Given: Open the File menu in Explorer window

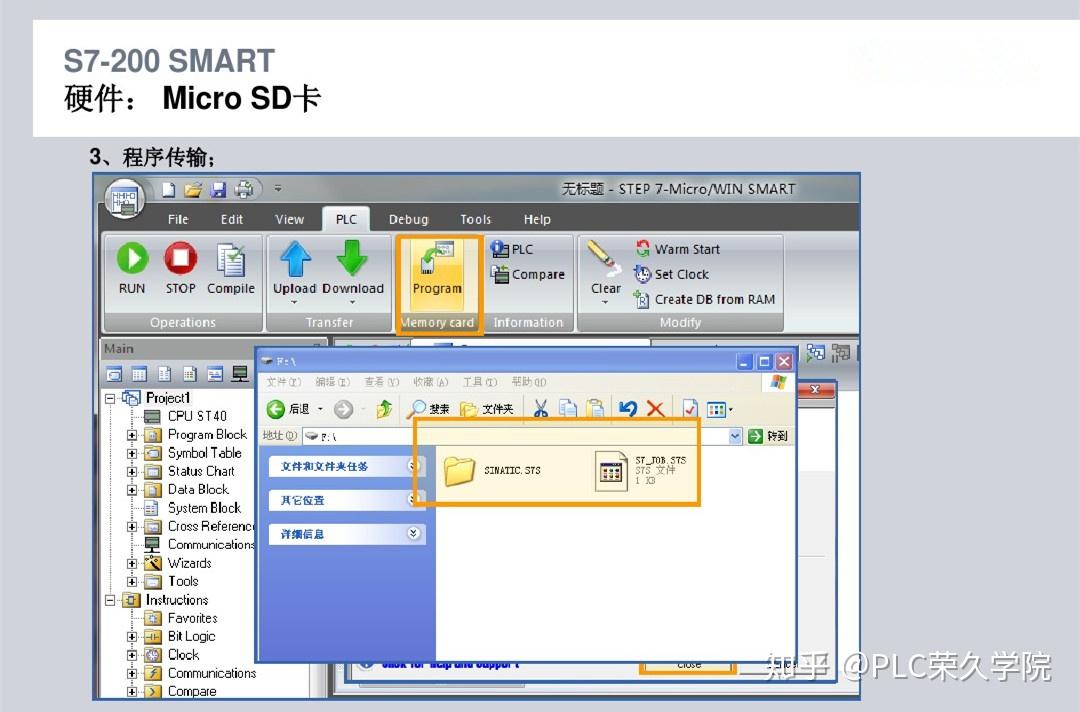Looking at the screenshot, I should [x=283, y=381].
